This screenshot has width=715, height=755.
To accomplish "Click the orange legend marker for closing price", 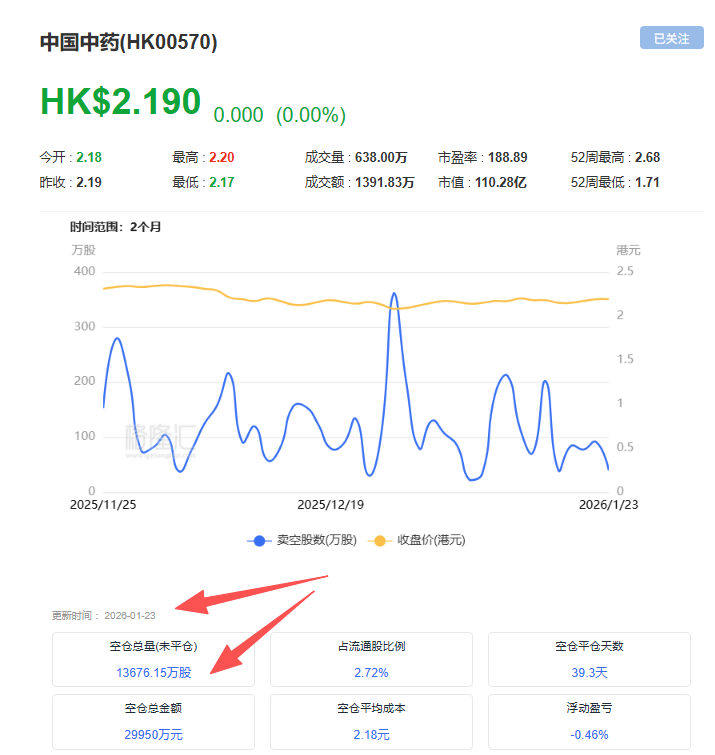I will tap(379, 541).
